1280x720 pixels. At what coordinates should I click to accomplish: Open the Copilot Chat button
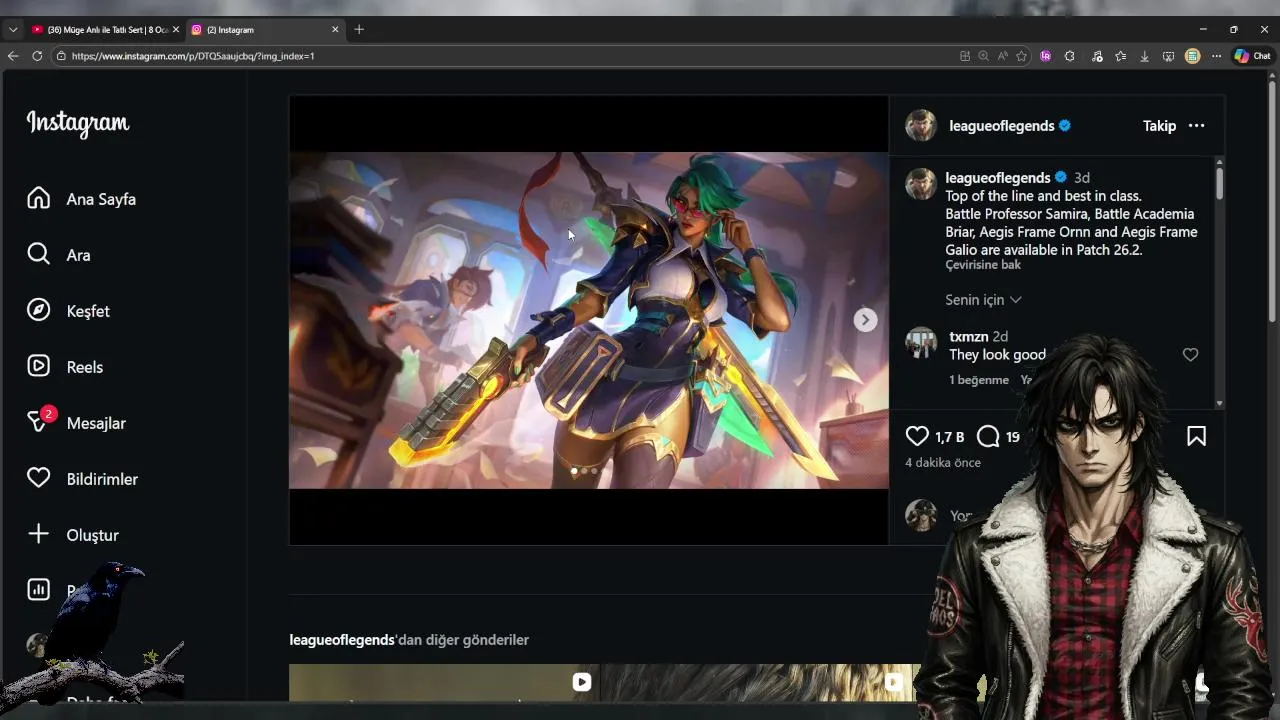point(1252,56)
